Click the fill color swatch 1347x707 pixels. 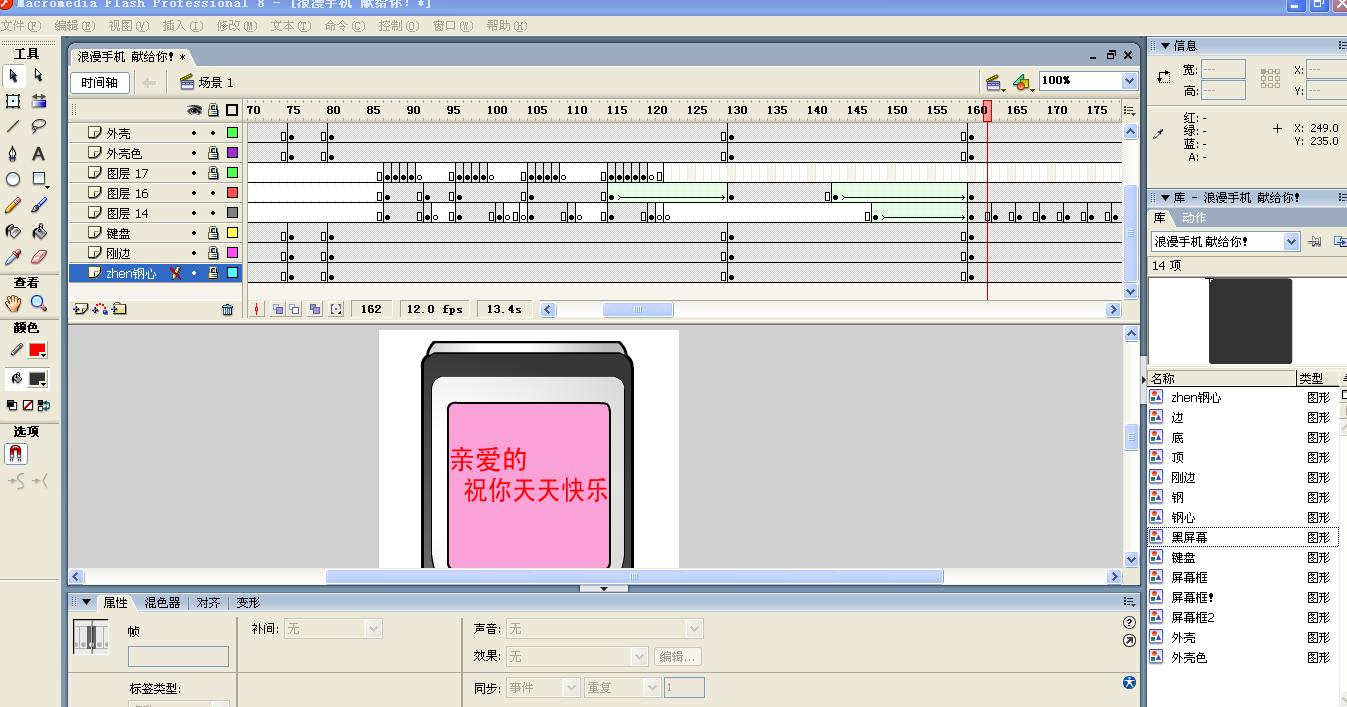(37, 379)
